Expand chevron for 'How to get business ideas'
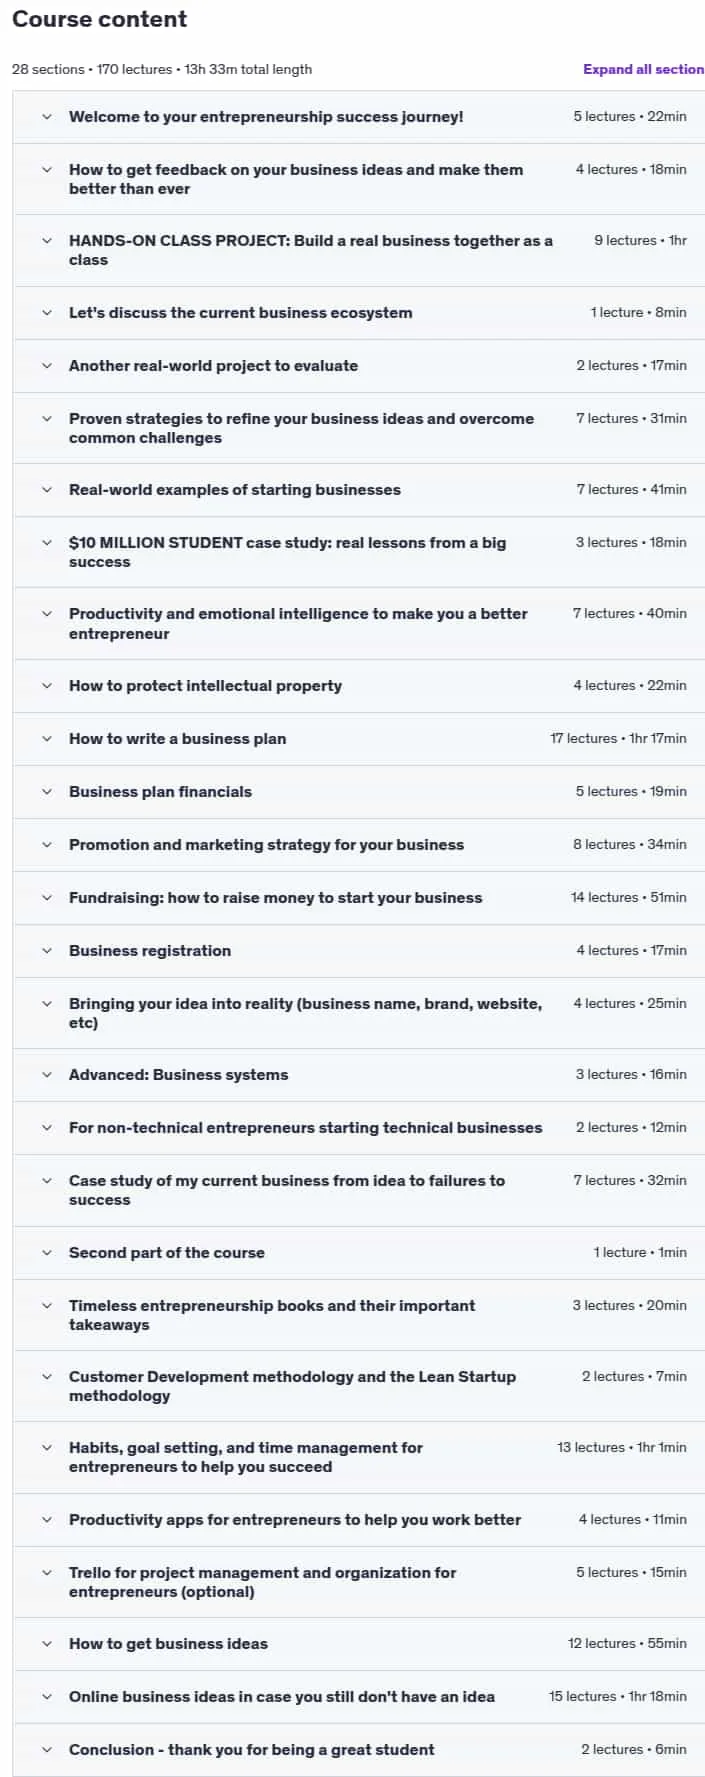Viewport: 705px width, 1777px height. 47,1644
